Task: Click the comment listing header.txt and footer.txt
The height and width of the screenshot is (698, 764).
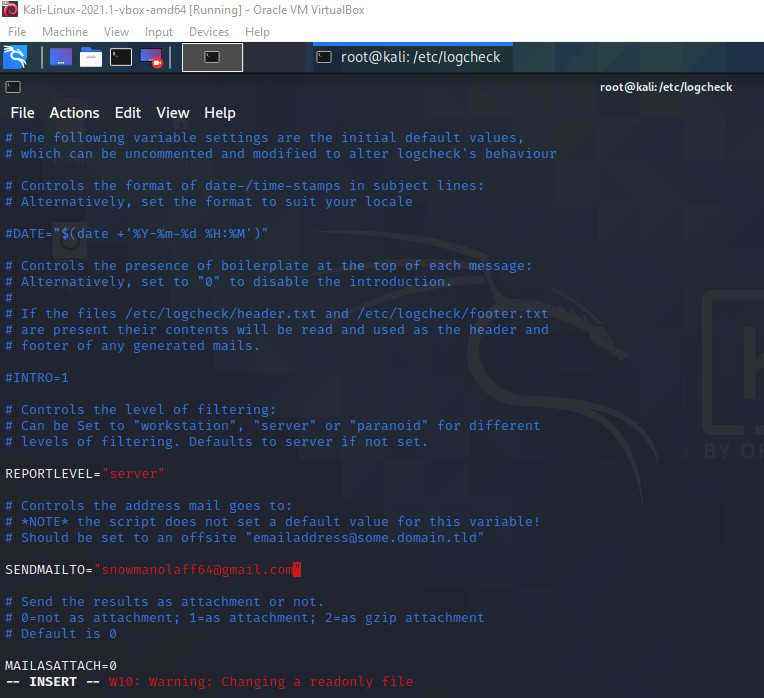Action: tap(277, 313)
